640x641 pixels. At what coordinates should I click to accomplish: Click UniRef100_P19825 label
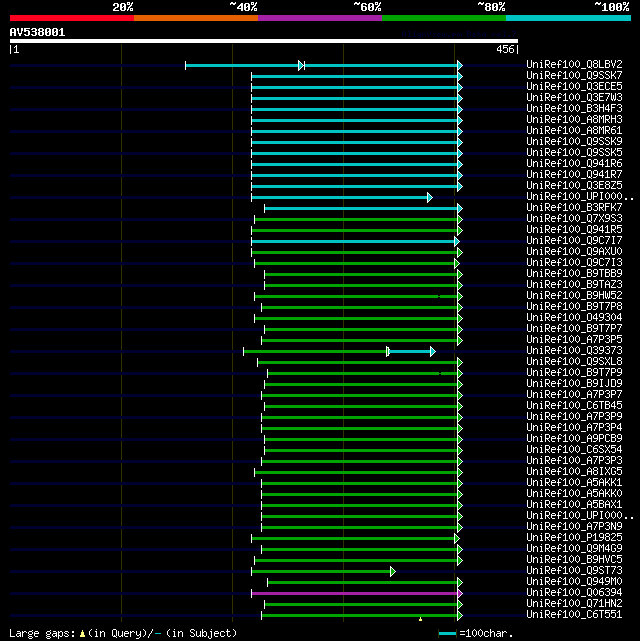(x=574, y=538)
